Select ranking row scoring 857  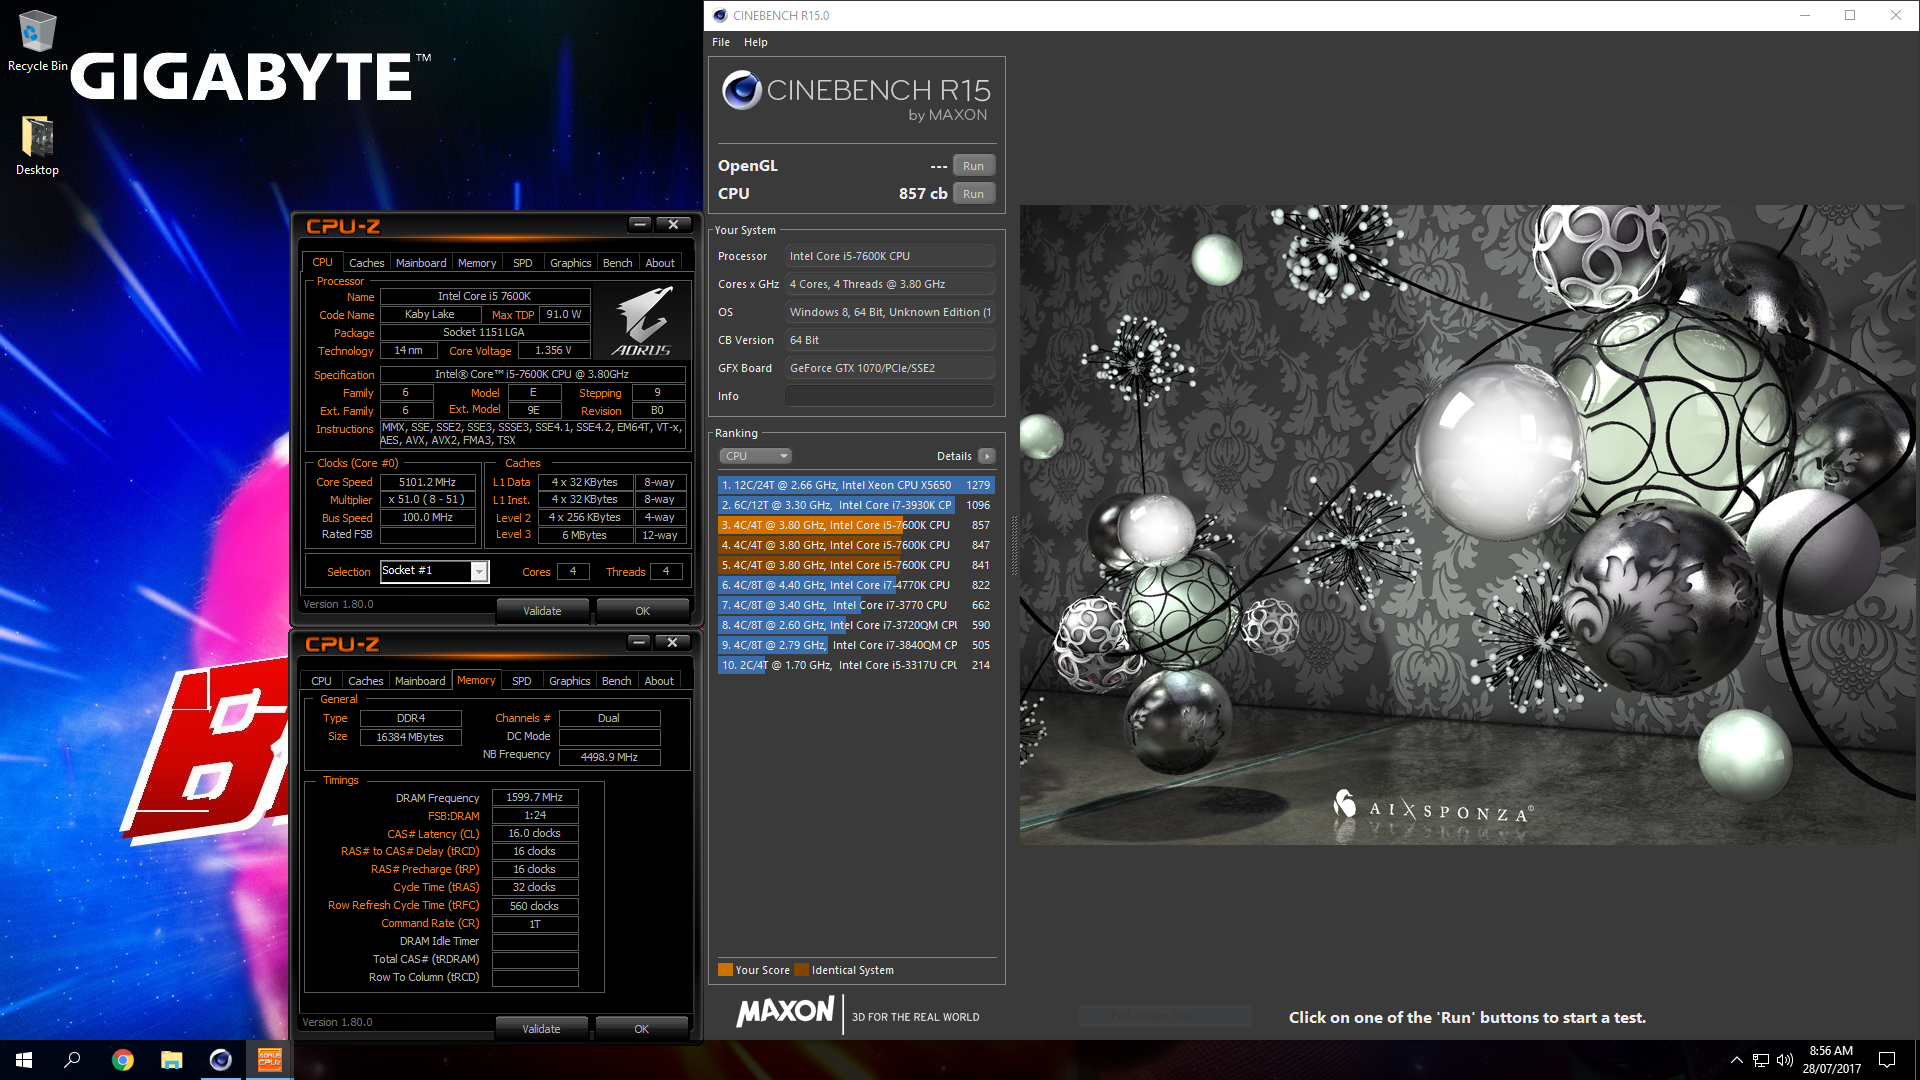click(856, 525)
